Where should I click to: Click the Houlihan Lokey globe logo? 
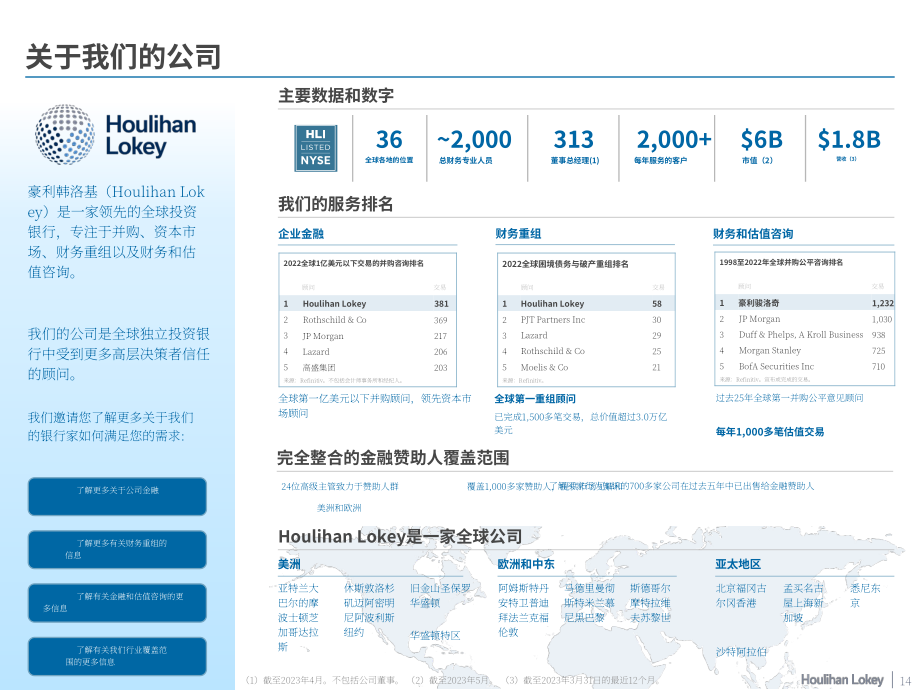point(65,134)
